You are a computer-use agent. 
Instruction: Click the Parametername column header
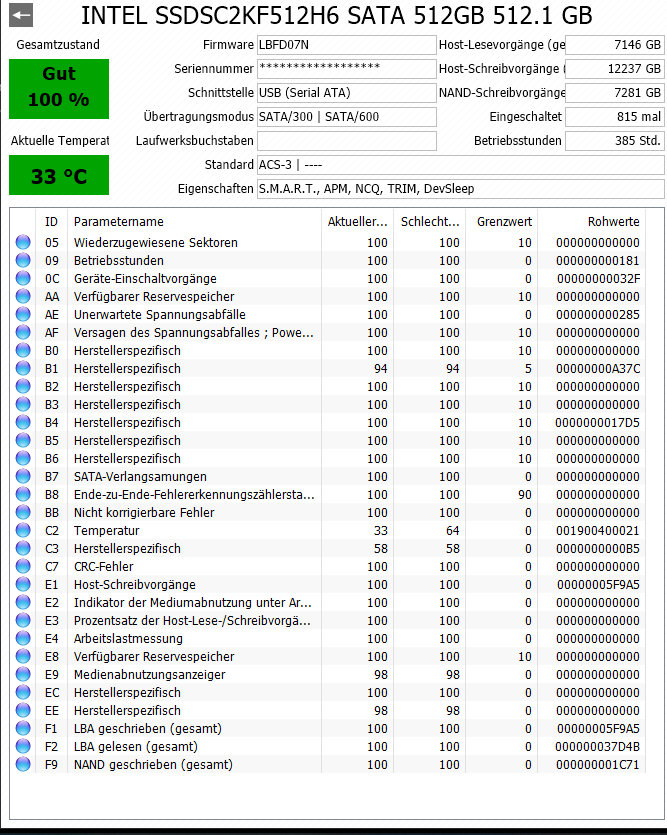pos(194,222)
